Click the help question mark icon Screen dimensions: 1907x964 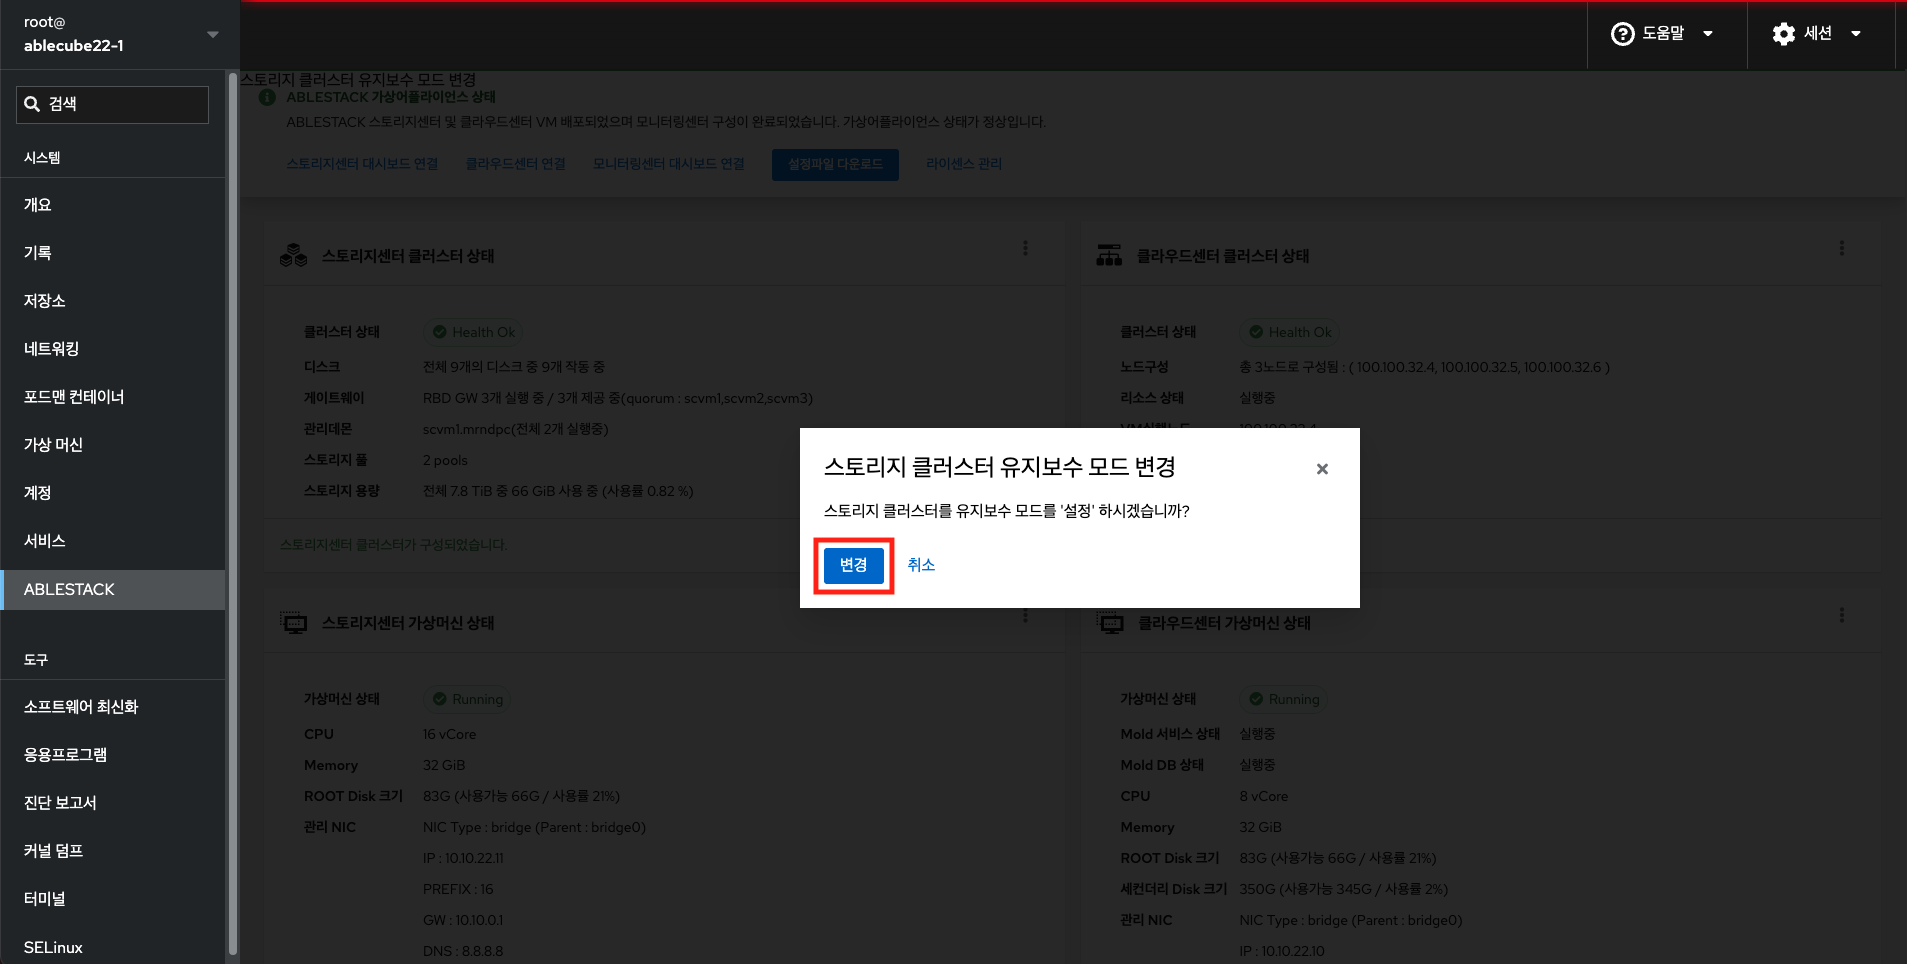[x=1622, y=34]
